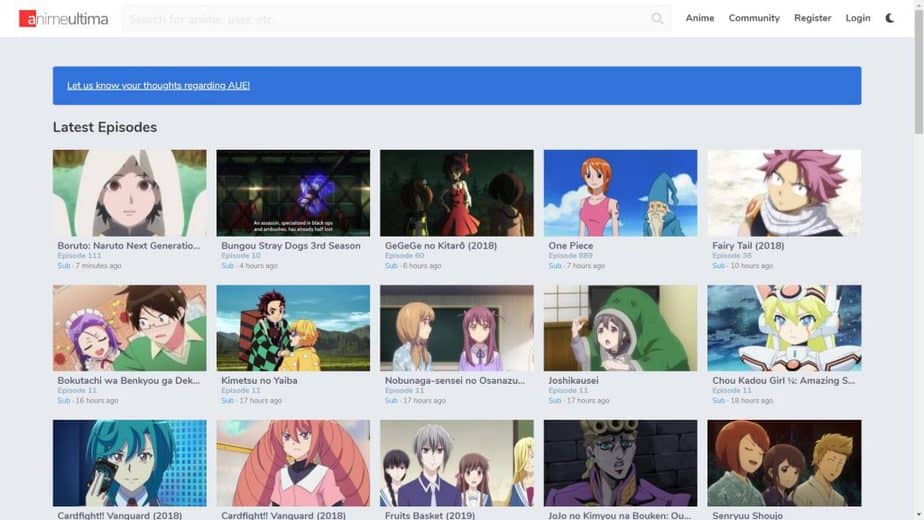Click the GeGeGe no Kitarō (2018) title

(x=441, y=245)
